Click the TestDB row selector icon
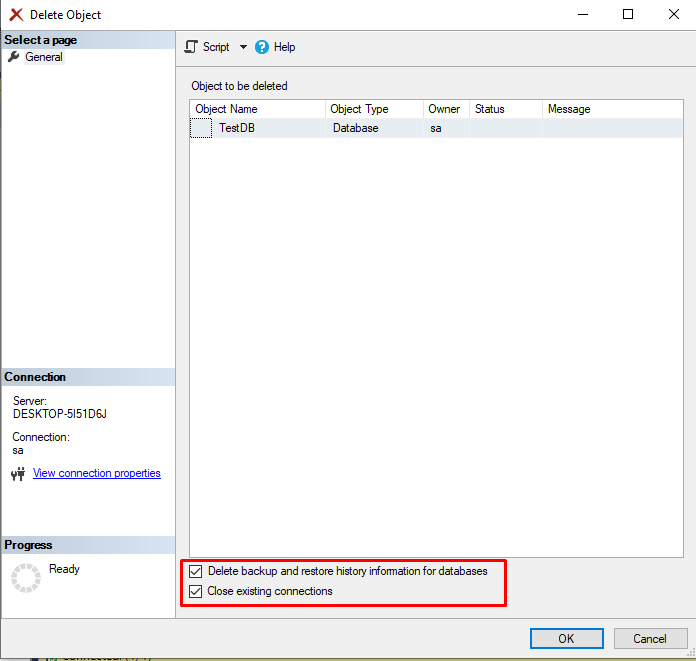The width and height of the screenshot is (696, 661). coord(201,128)
